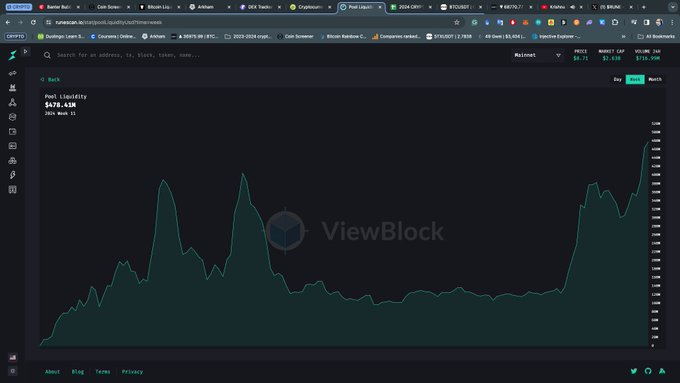Open the tab search dropdown arrow
Image resolution: width=680 pixels, height=383 pixels.
pos(673,7)
